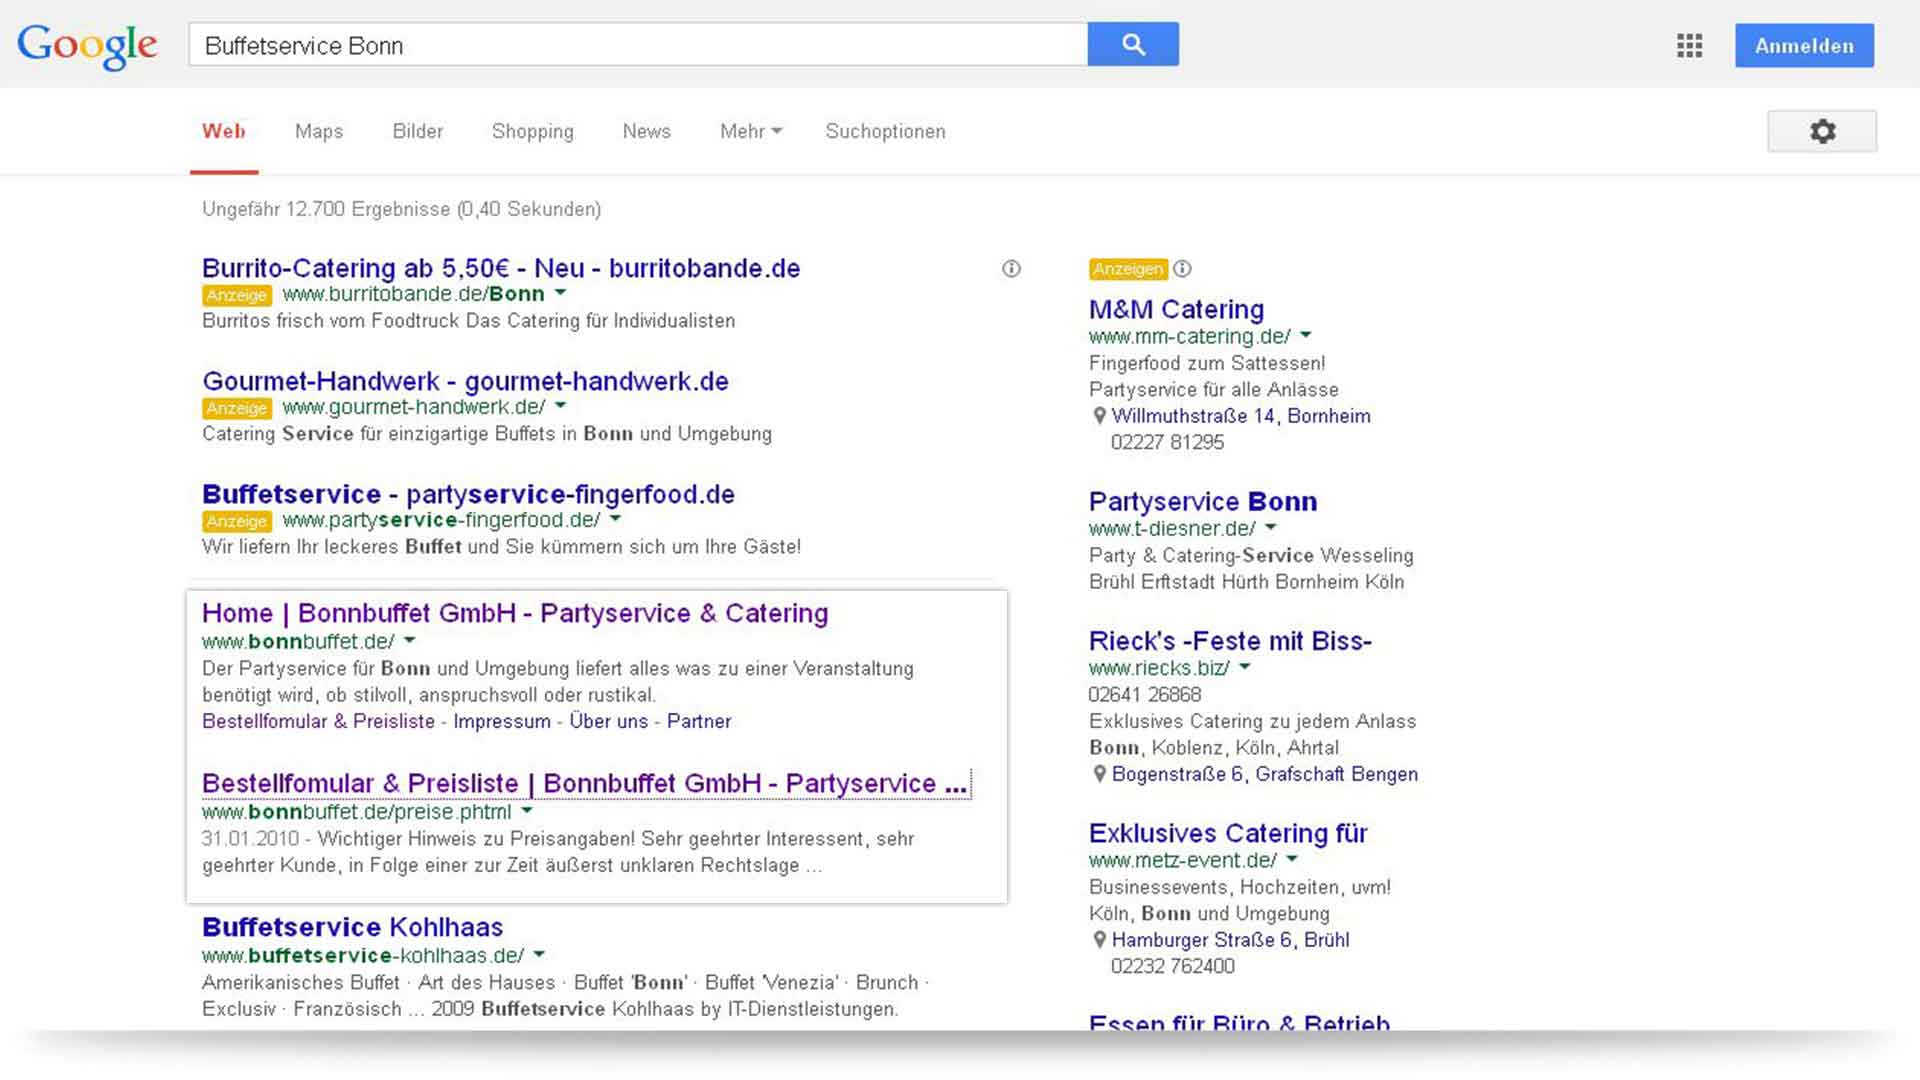Open Exklusives Catering für ad
This screenshot has width=1920, height=1080.
pos(1228,833)
